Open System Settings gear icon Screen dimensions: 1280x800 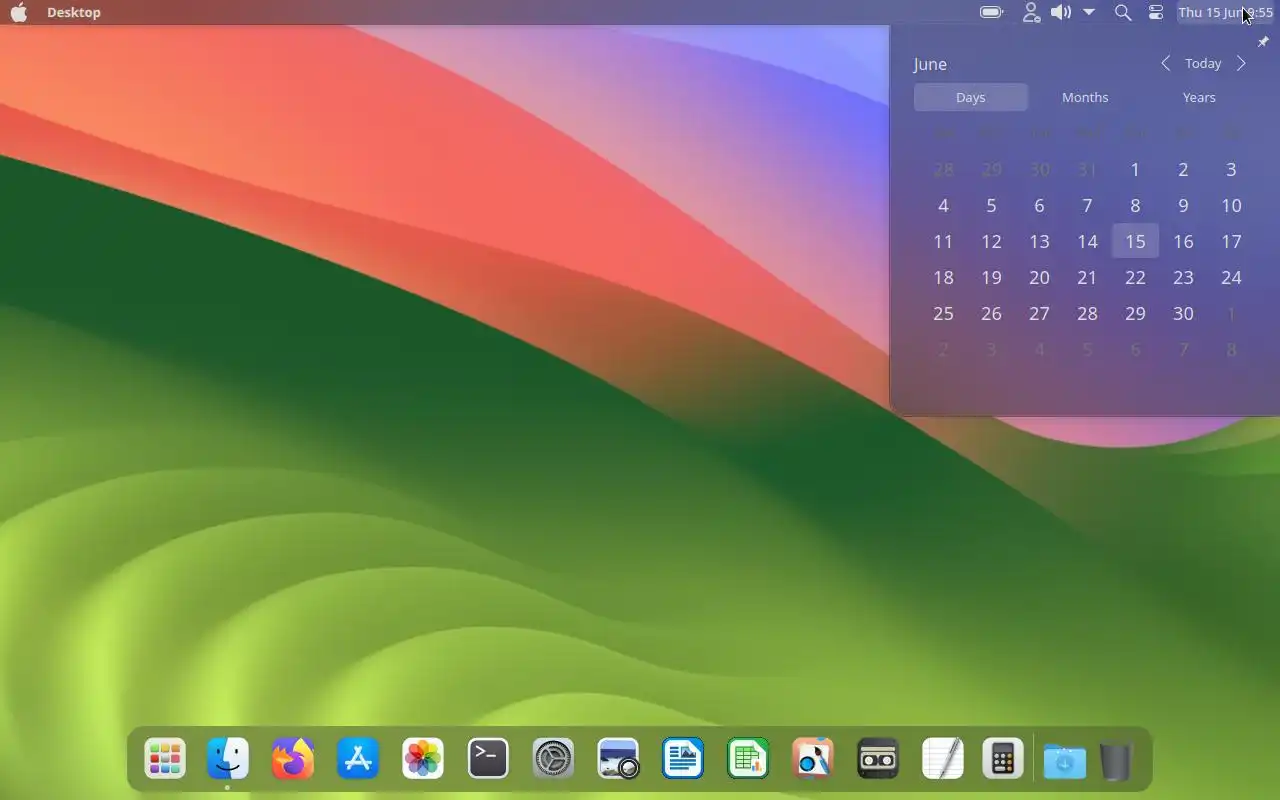click(x=553, y=759)
